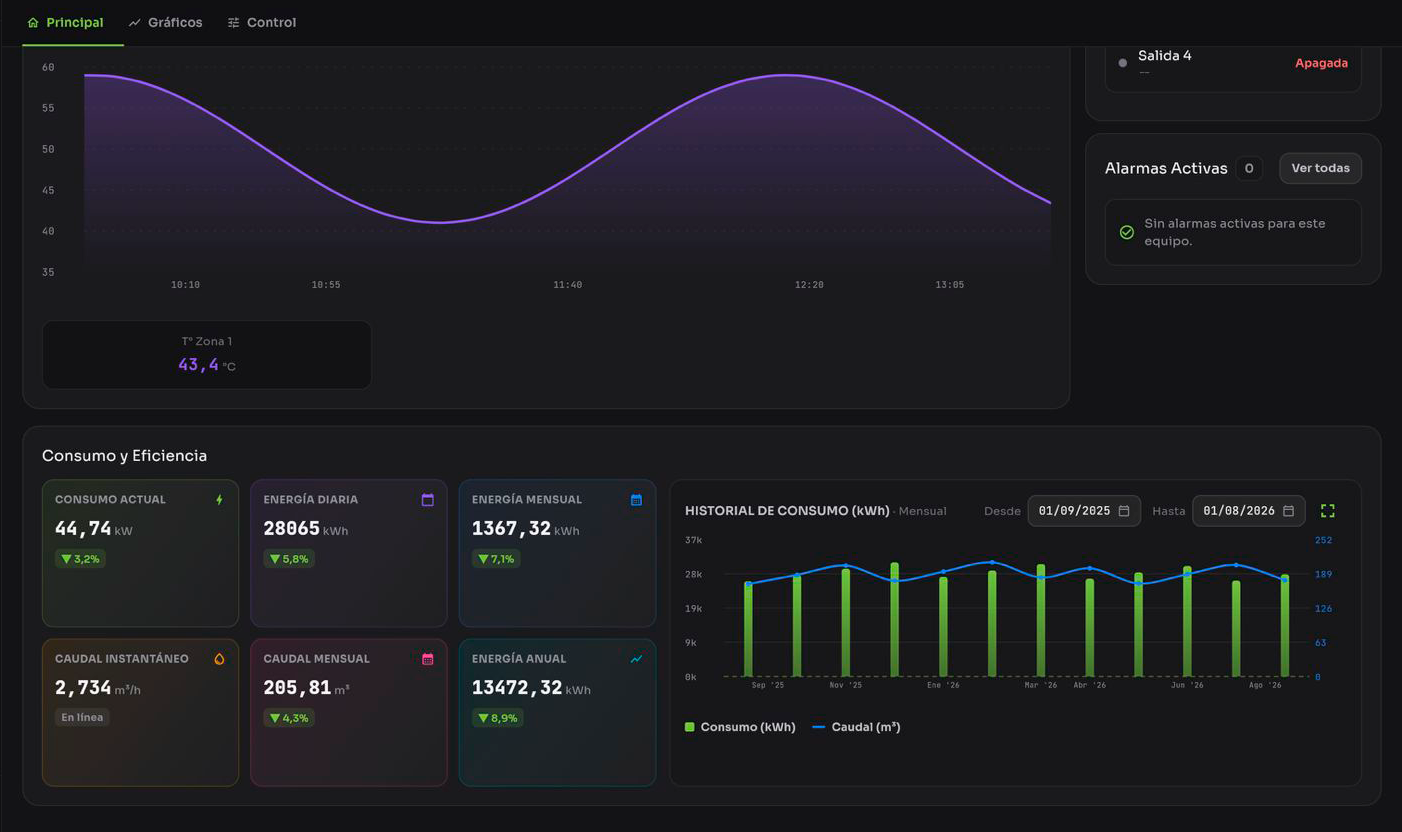Open the Desde date picker calendar
The image size is (1402, 832).
[1124, 511]
